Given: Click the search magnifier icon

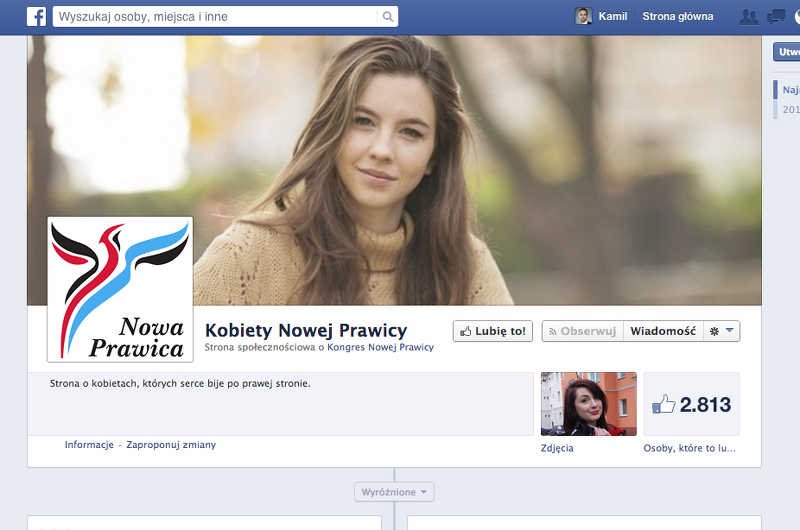Looking at the screenshot, I should pos(387,16).
